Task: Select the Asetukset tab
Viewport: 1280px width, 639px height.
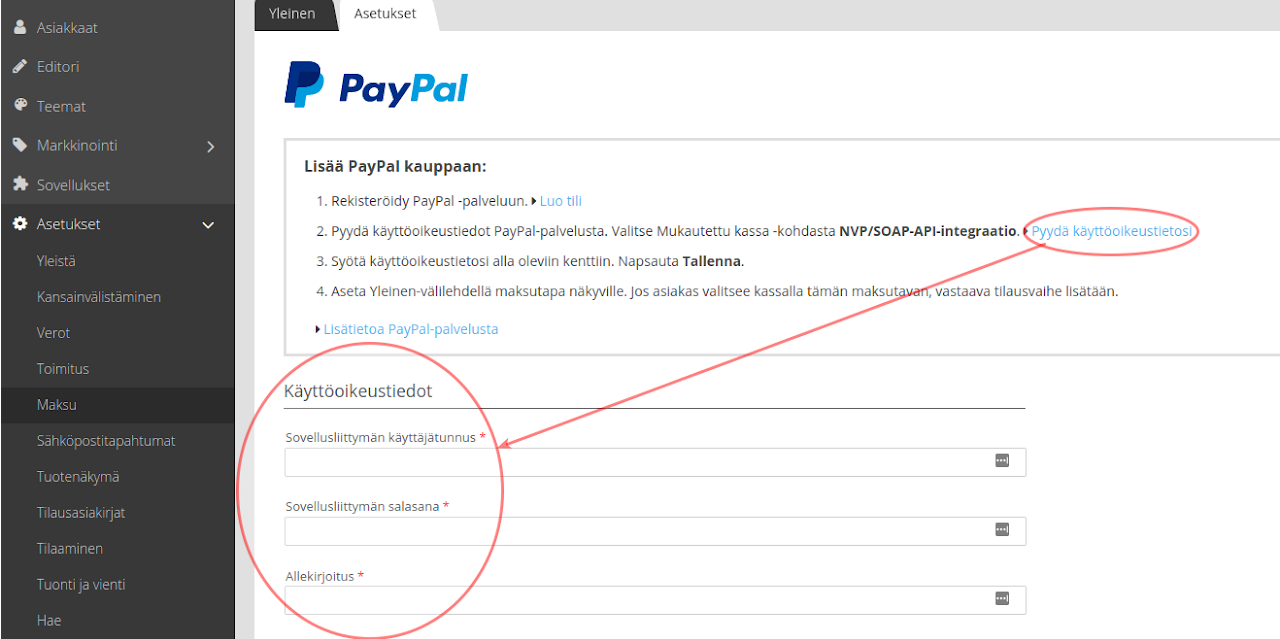Action: [385, 14]
